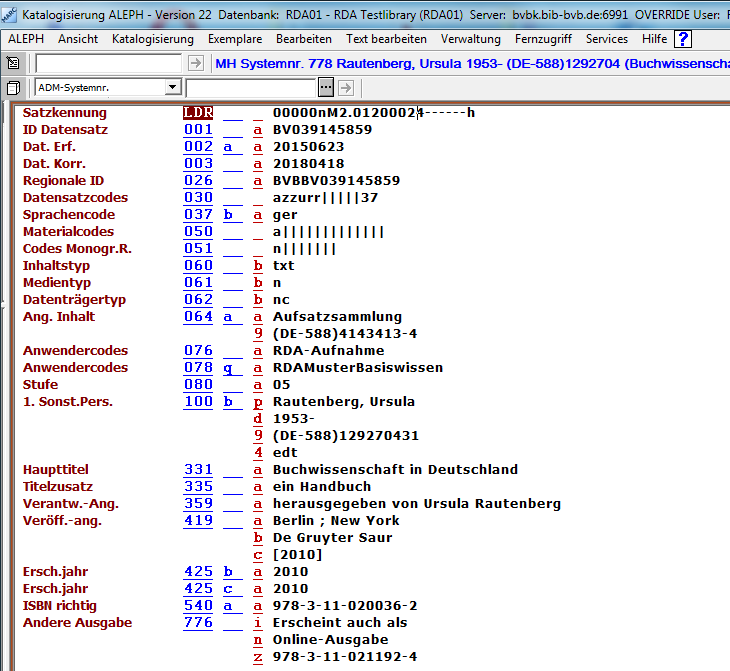Click the title value Buchwissenschaft in Deutschland
730x671 pixels.
pos(395,470)
